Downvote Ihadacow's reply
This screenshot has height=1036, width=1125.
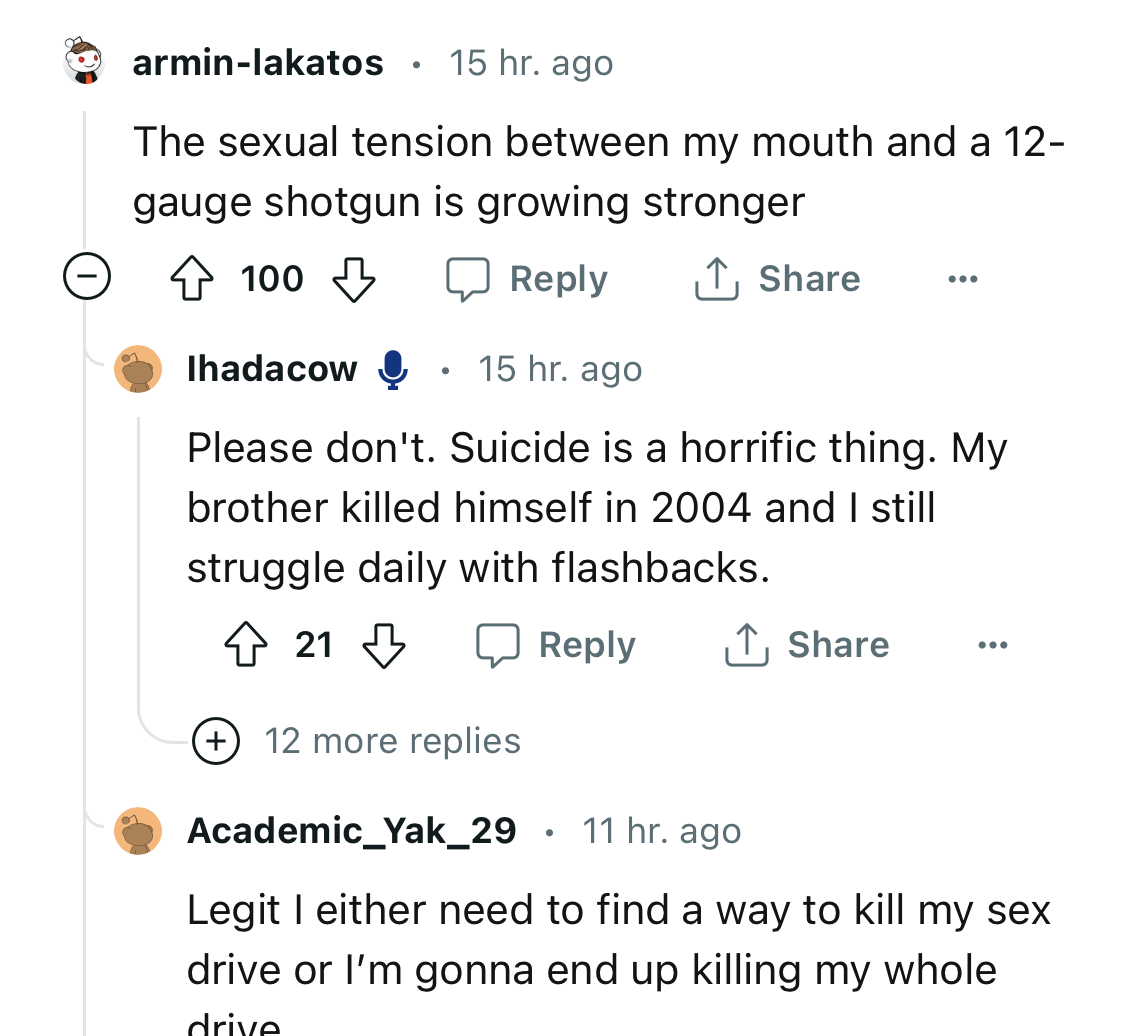[x=384, y=645]
